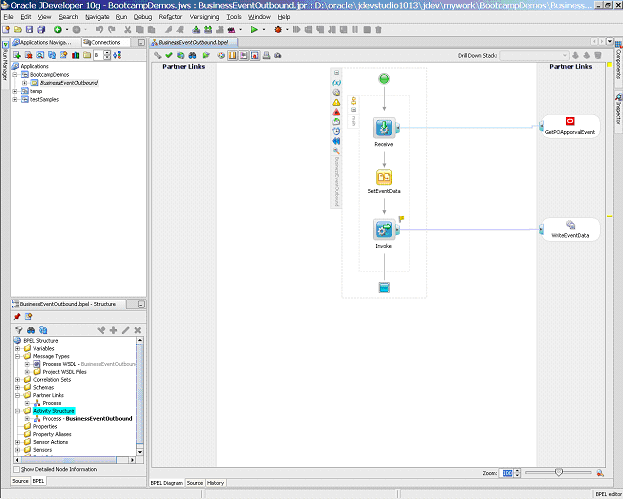Click the filter funnel icon in Structure pane

[x=18, y=330]
